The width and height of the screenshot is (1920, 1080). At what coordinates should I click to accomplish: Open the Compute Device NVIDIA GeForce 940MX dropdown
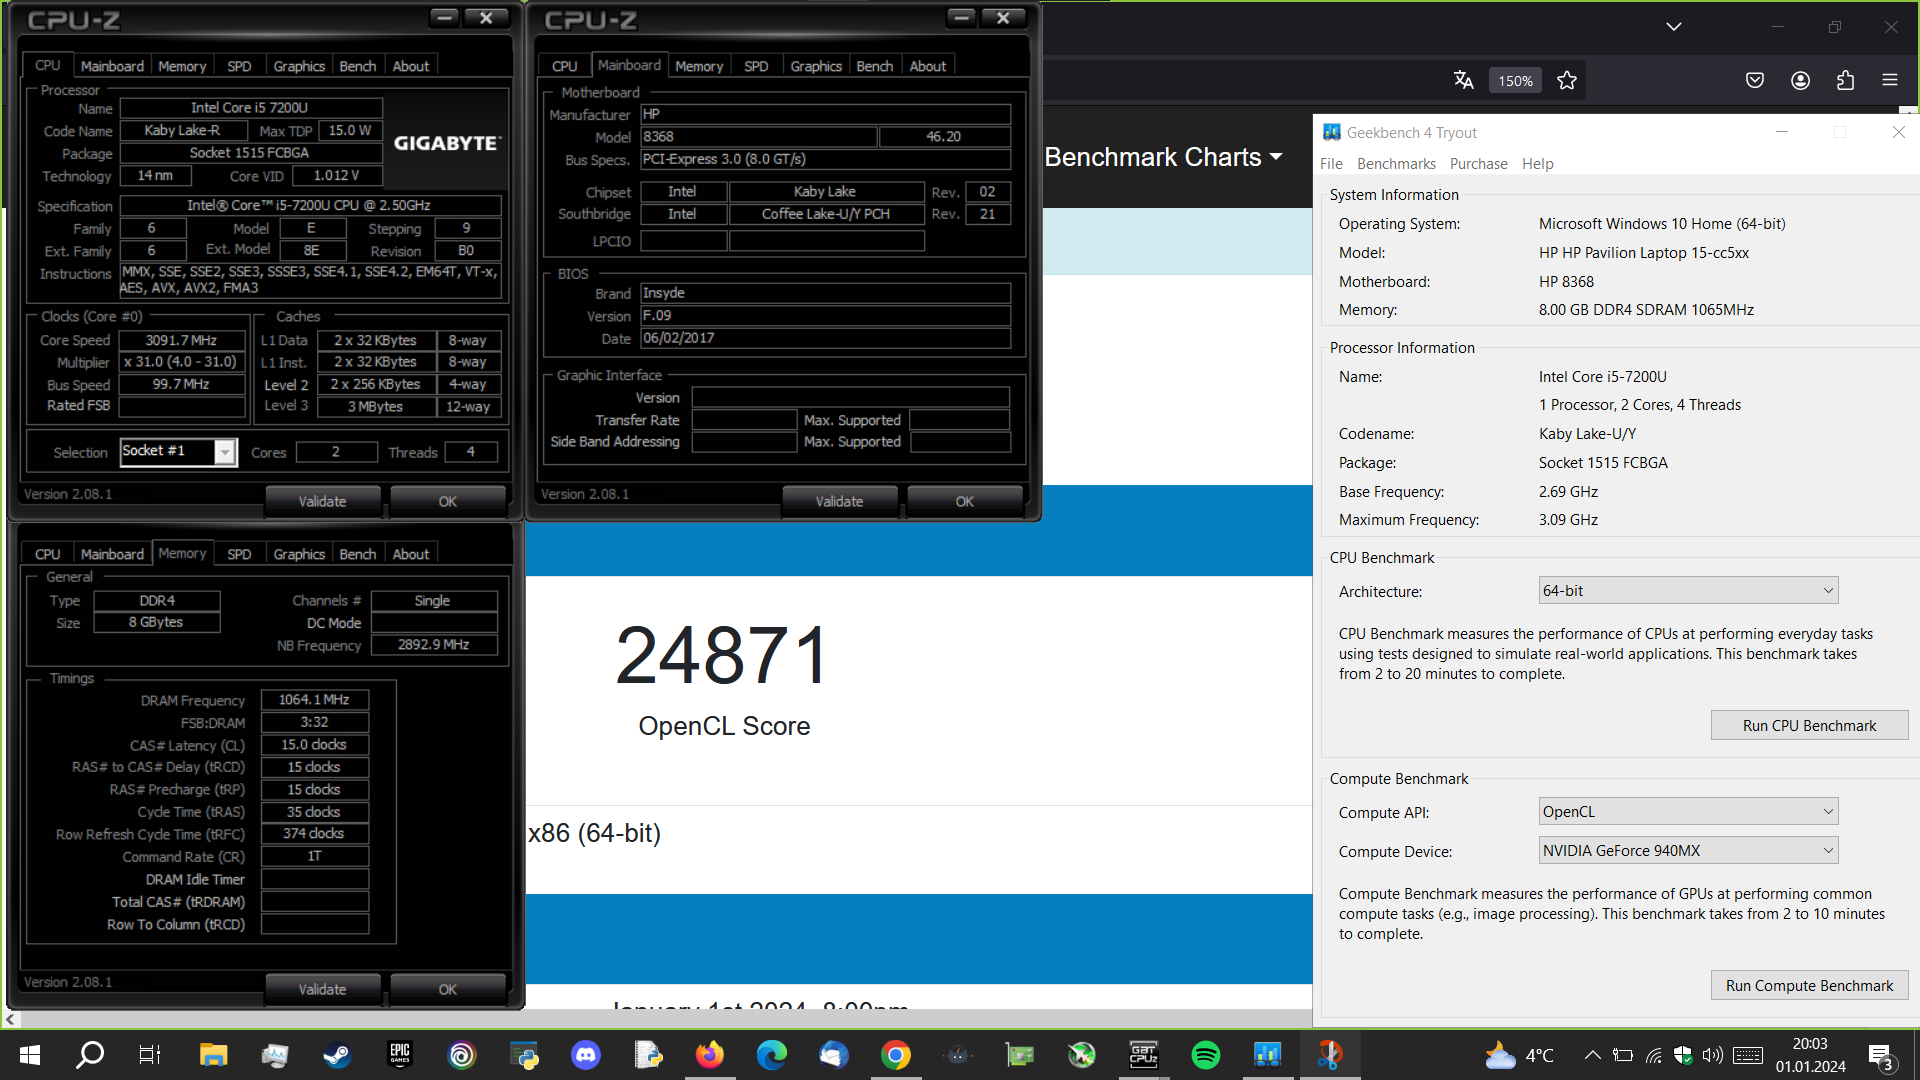click(x=1688, y=851)
